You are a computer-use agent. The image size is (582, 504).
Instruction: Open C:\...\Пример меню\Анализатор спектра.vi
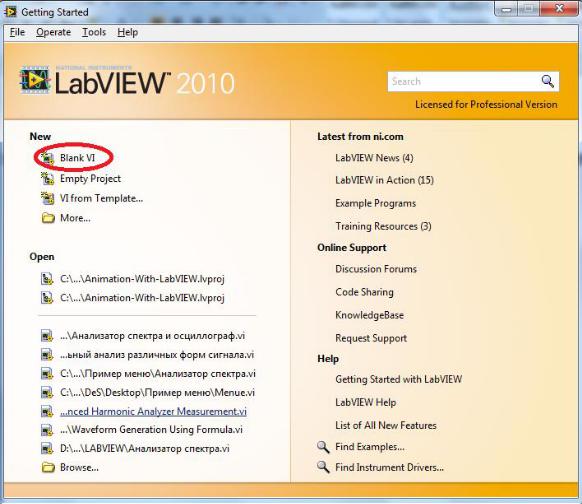[x=158, y=374]
